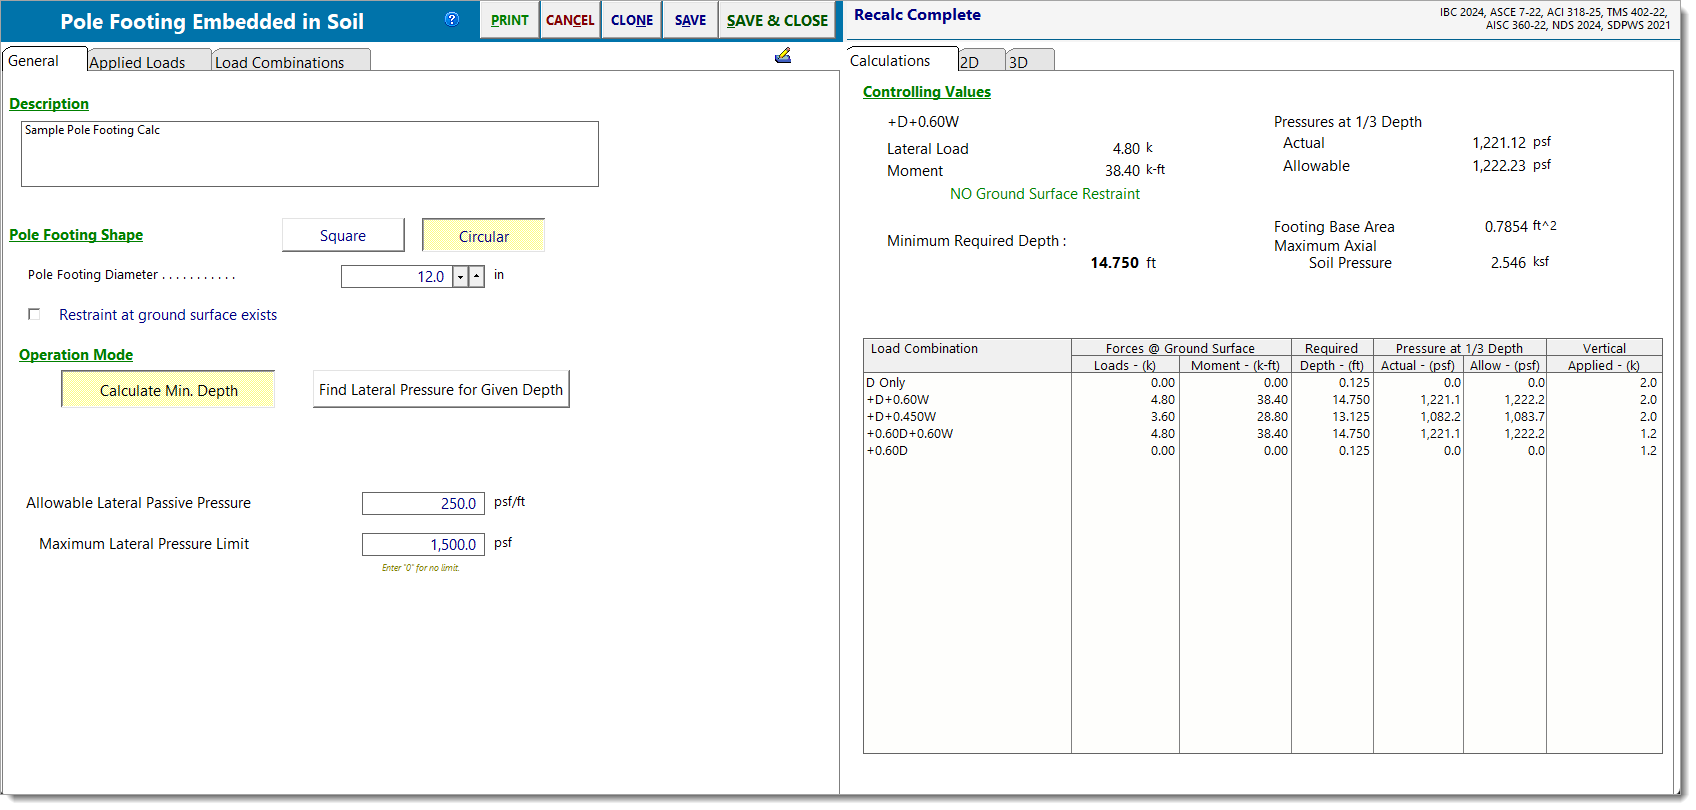The image size is (1696, 810).
Task: Select the +D+0.60W load combination row
Action: (898, 400)
